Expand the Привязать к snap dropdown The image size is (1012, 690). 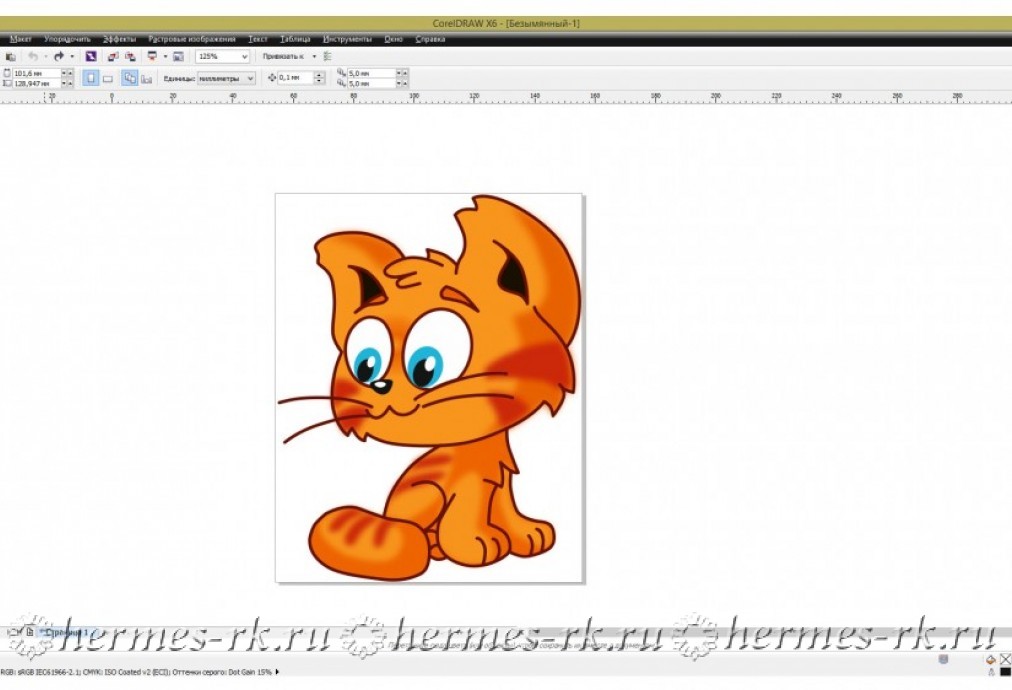pyautogui.click(x=313, y=57)
